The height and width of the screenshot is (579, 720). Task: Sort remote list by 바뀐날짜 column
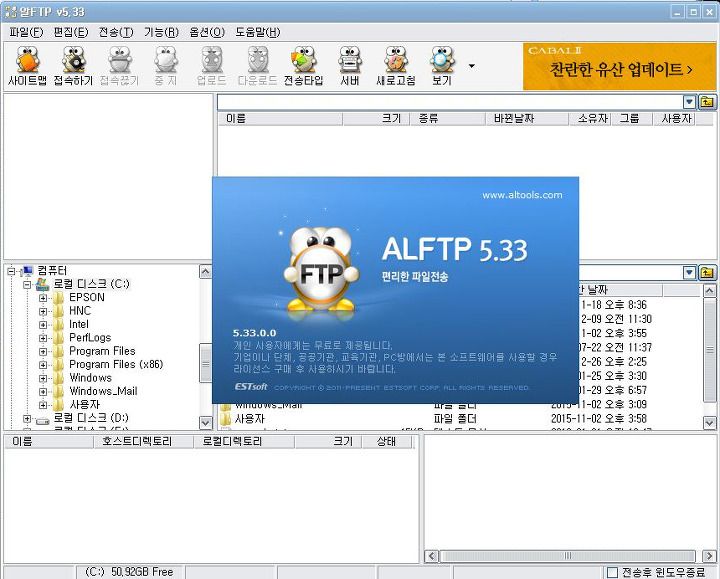[527, 118]
